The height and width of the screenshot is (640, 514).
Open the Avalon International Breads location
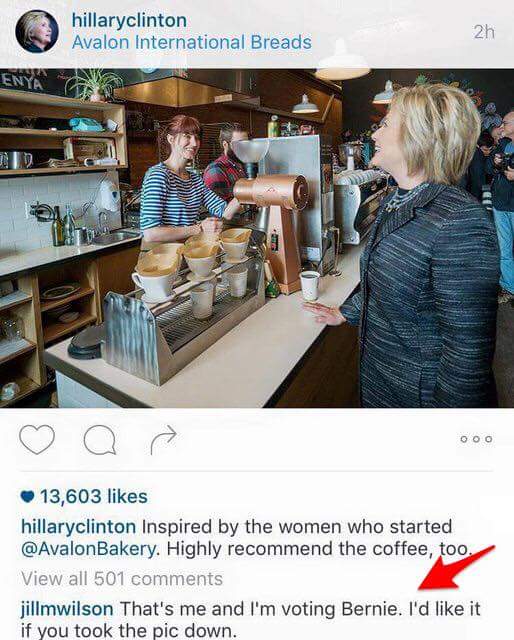tap(191, 42)
